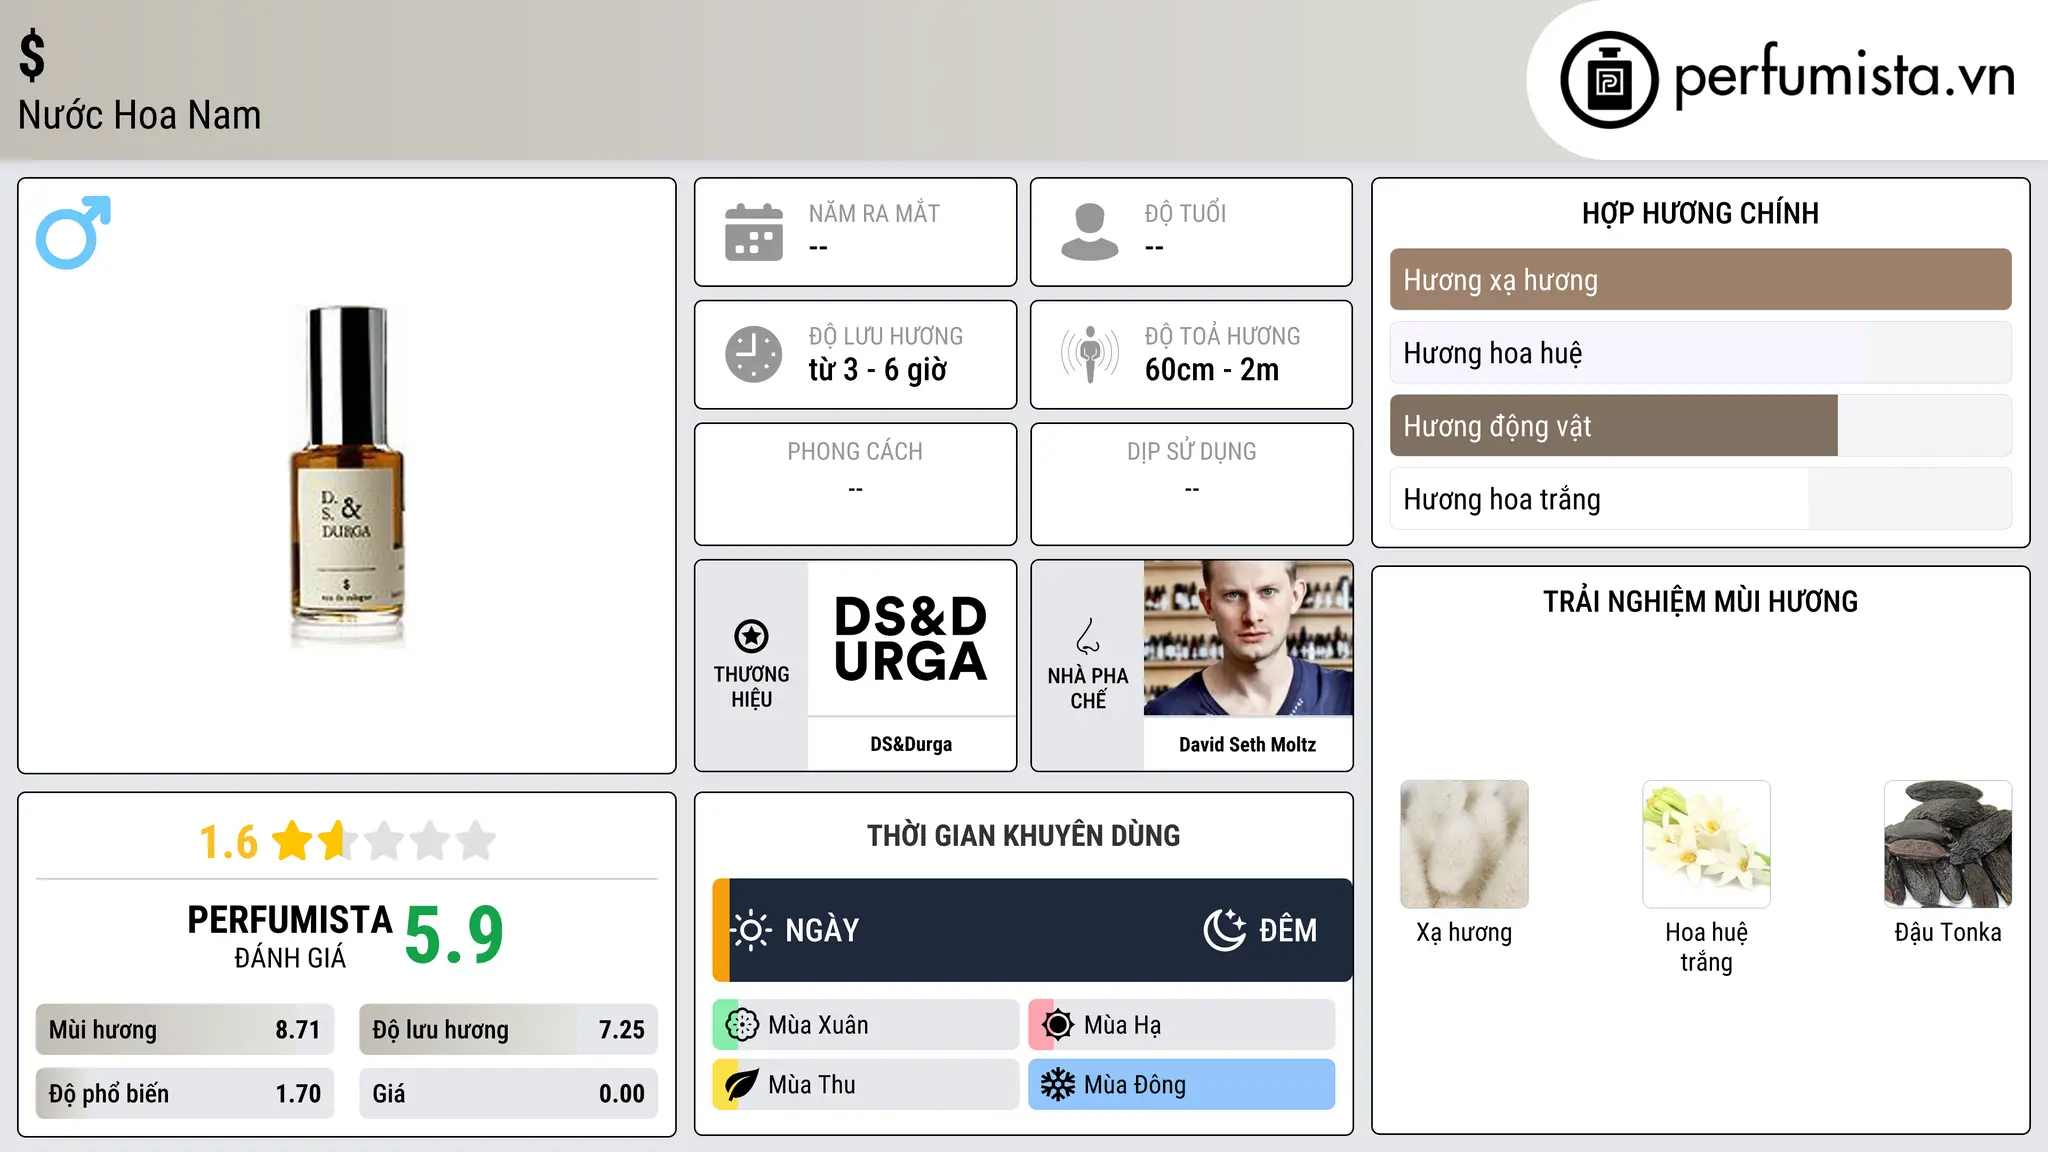Click the Hương động vật accord bar
The height and width of the screenshot is (1152, 2048).
pos(1700,425)
